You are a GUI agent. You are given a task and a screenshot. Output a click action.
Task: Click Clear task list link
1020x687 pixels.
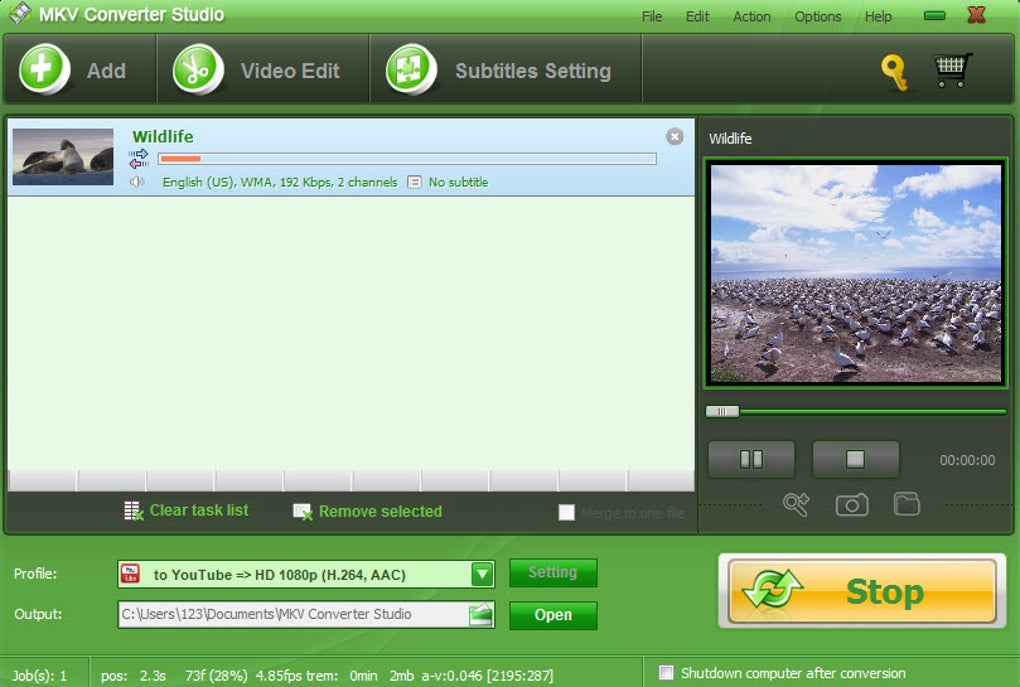(x=199, y=511)
